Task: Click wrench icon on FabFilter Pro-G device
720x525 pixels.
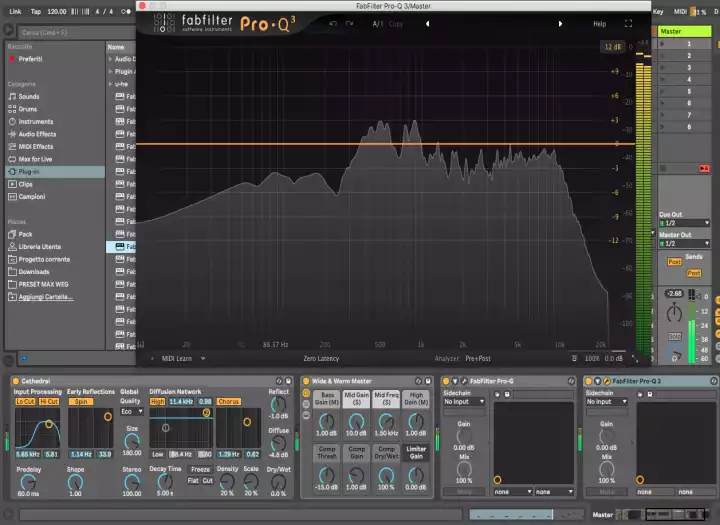Action: click(464, 381)
